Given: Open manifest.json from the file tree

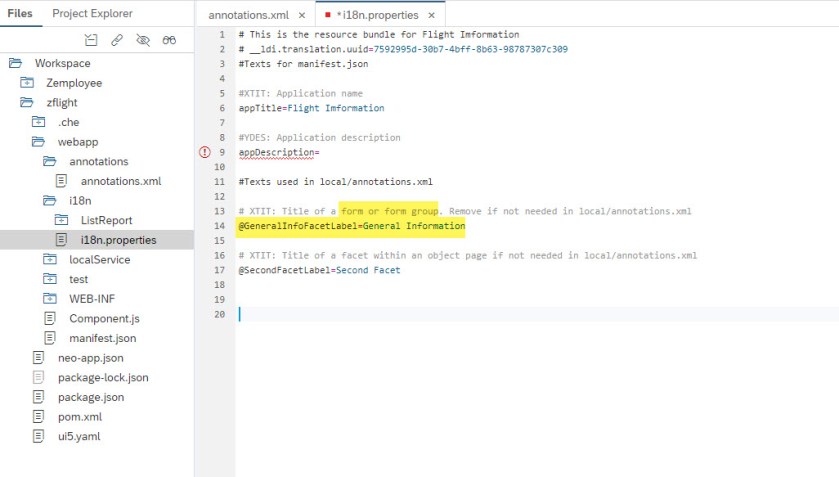Looking at the screenshot, I should click(102, 338).
